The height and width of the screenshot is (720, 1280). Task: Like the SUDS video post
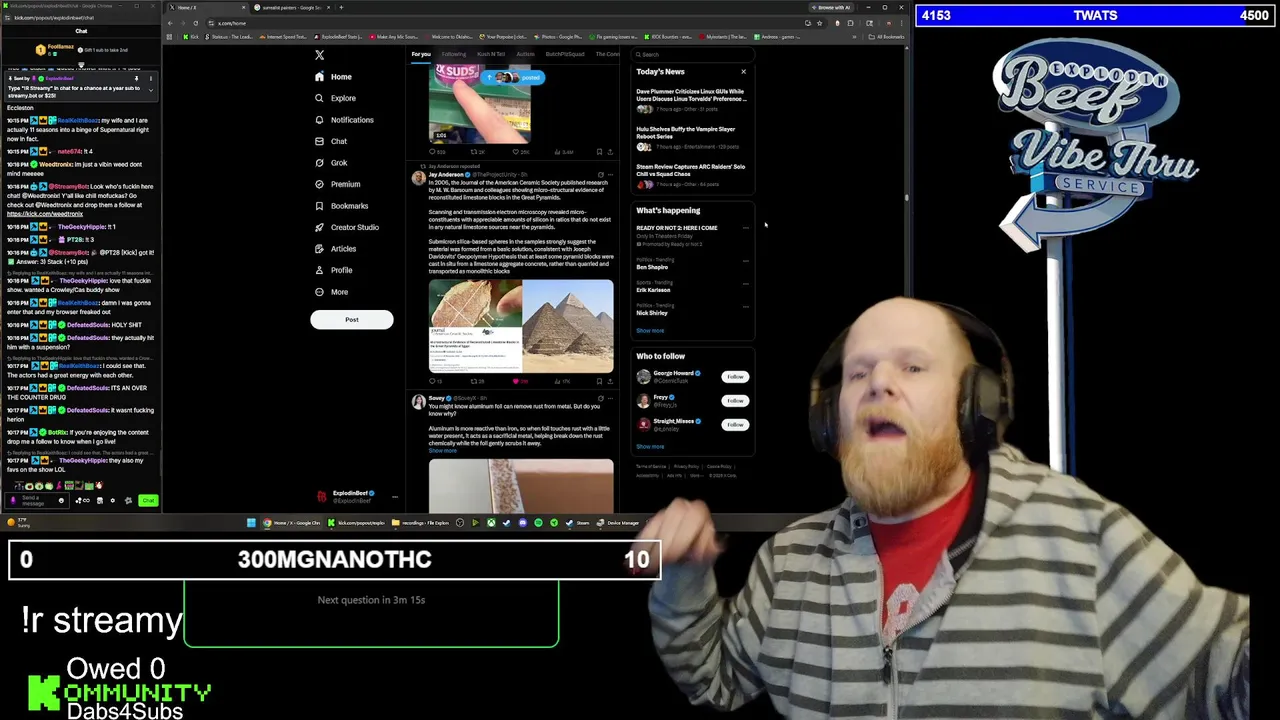click(x=519, y=152)
